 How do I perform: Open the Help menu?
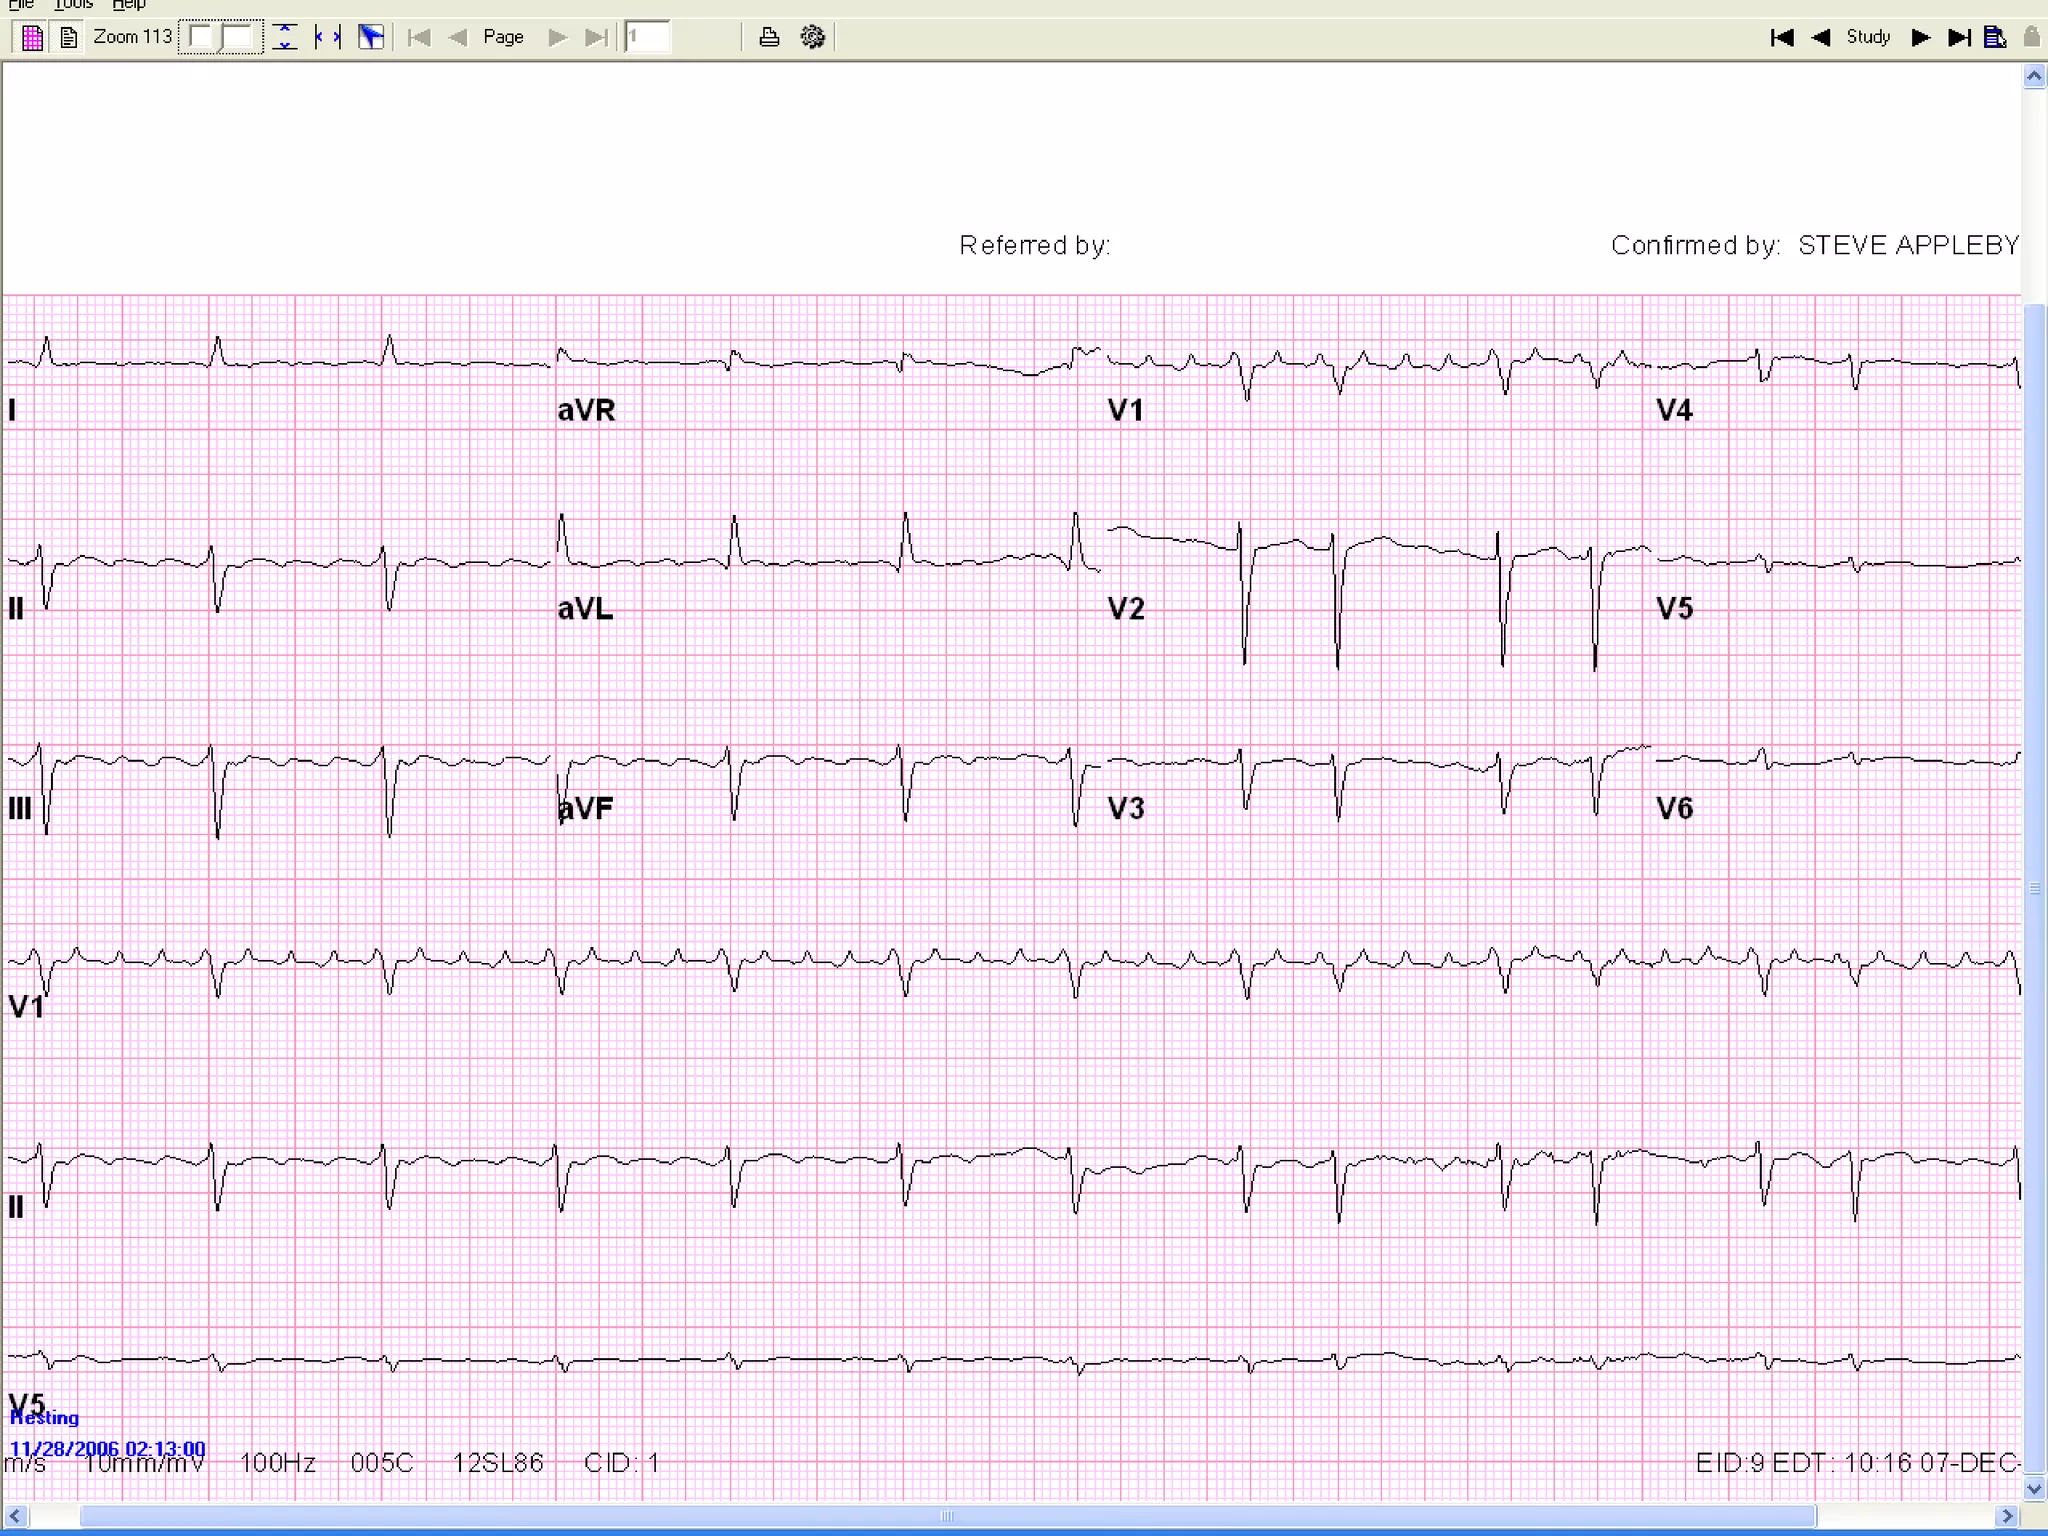click(128, 4)
